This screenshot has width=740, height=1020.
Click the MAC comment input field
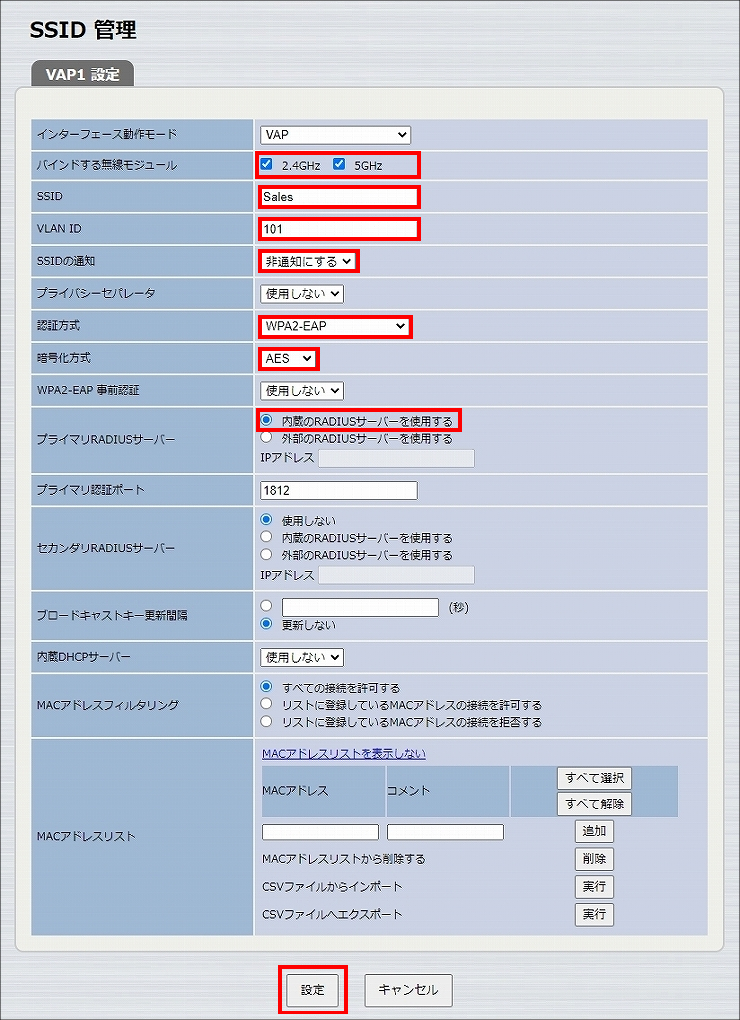point(445,832)
